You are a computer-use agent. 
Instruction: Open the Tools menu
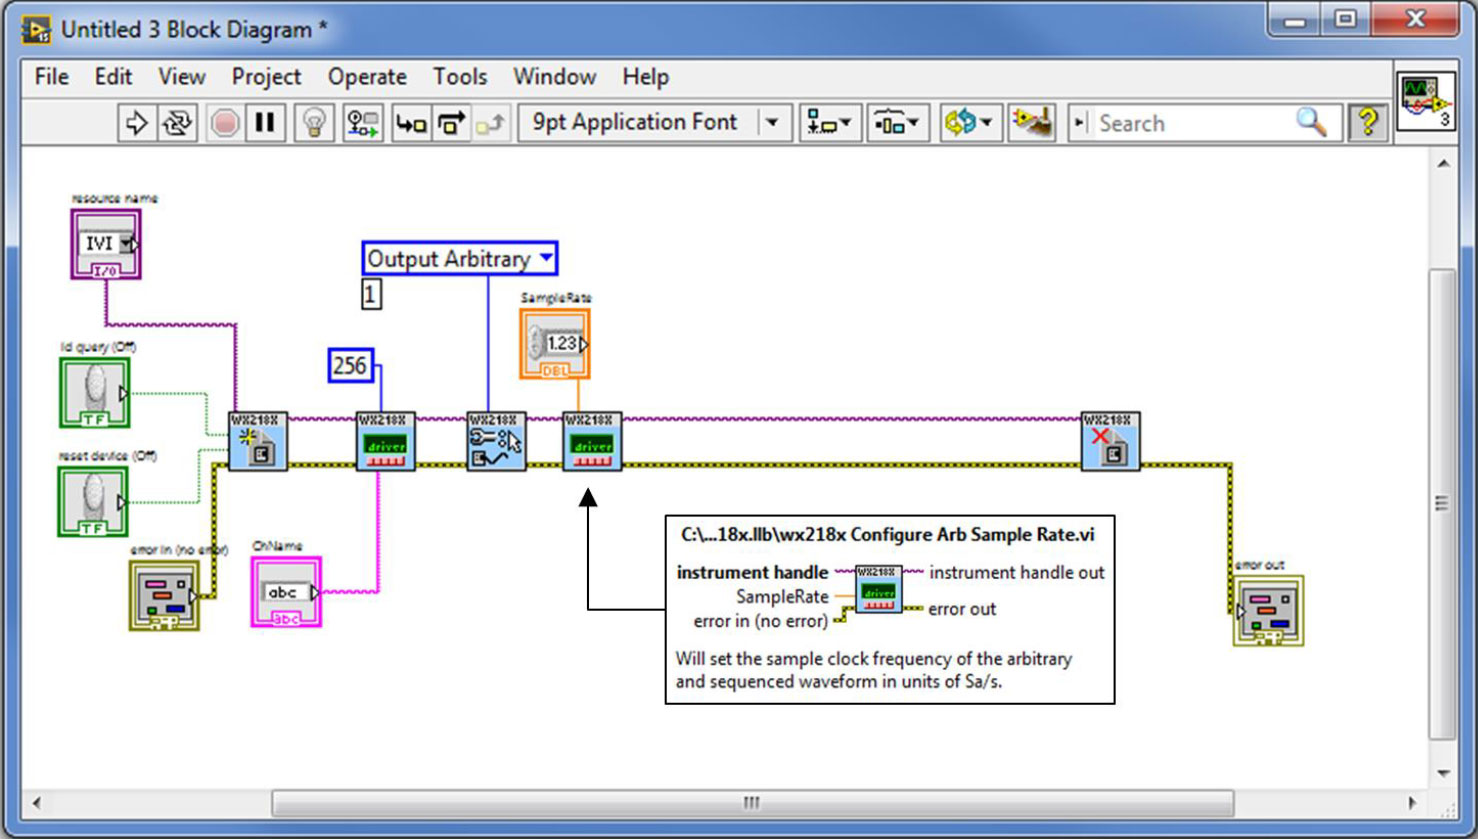coord(459,77)
